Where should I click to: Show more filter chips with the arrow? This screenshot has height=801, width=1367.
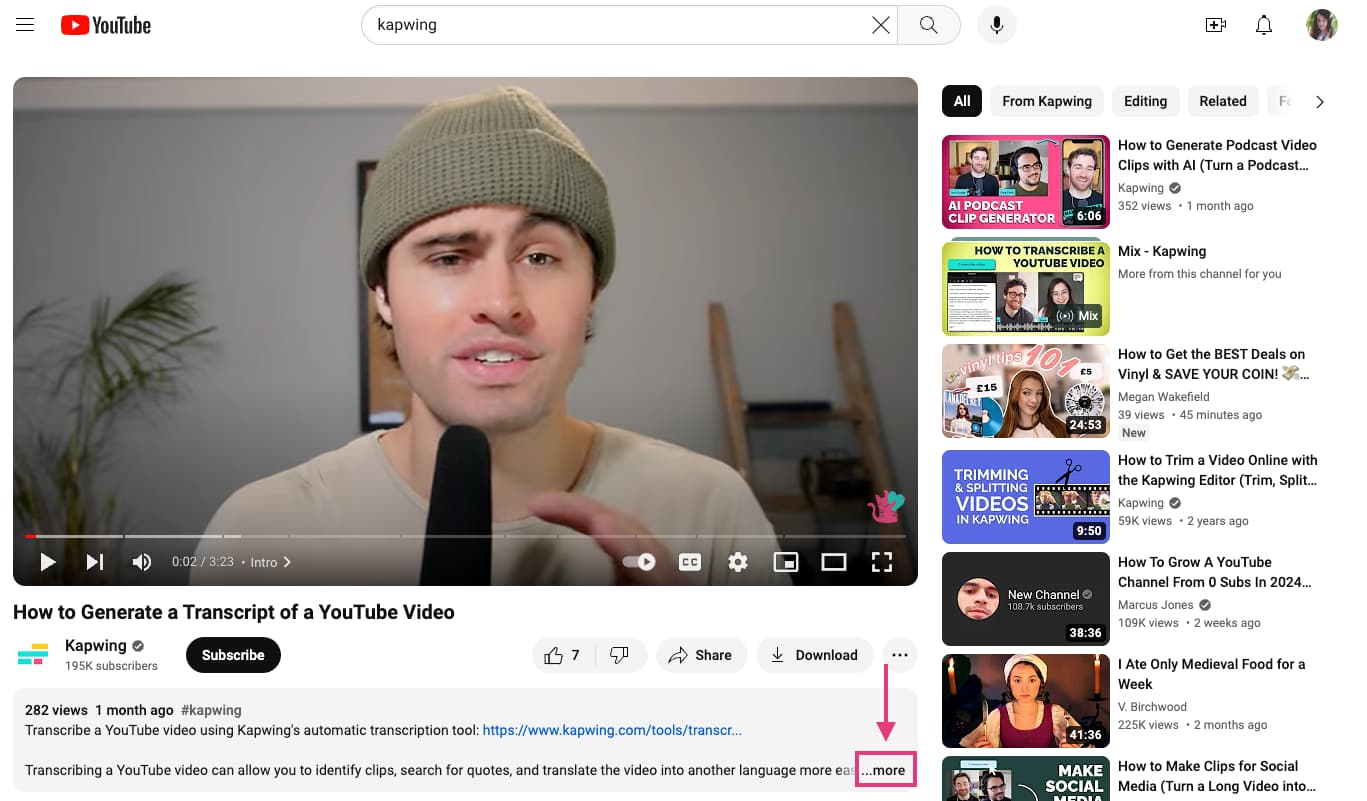(x=1319, y=101)
